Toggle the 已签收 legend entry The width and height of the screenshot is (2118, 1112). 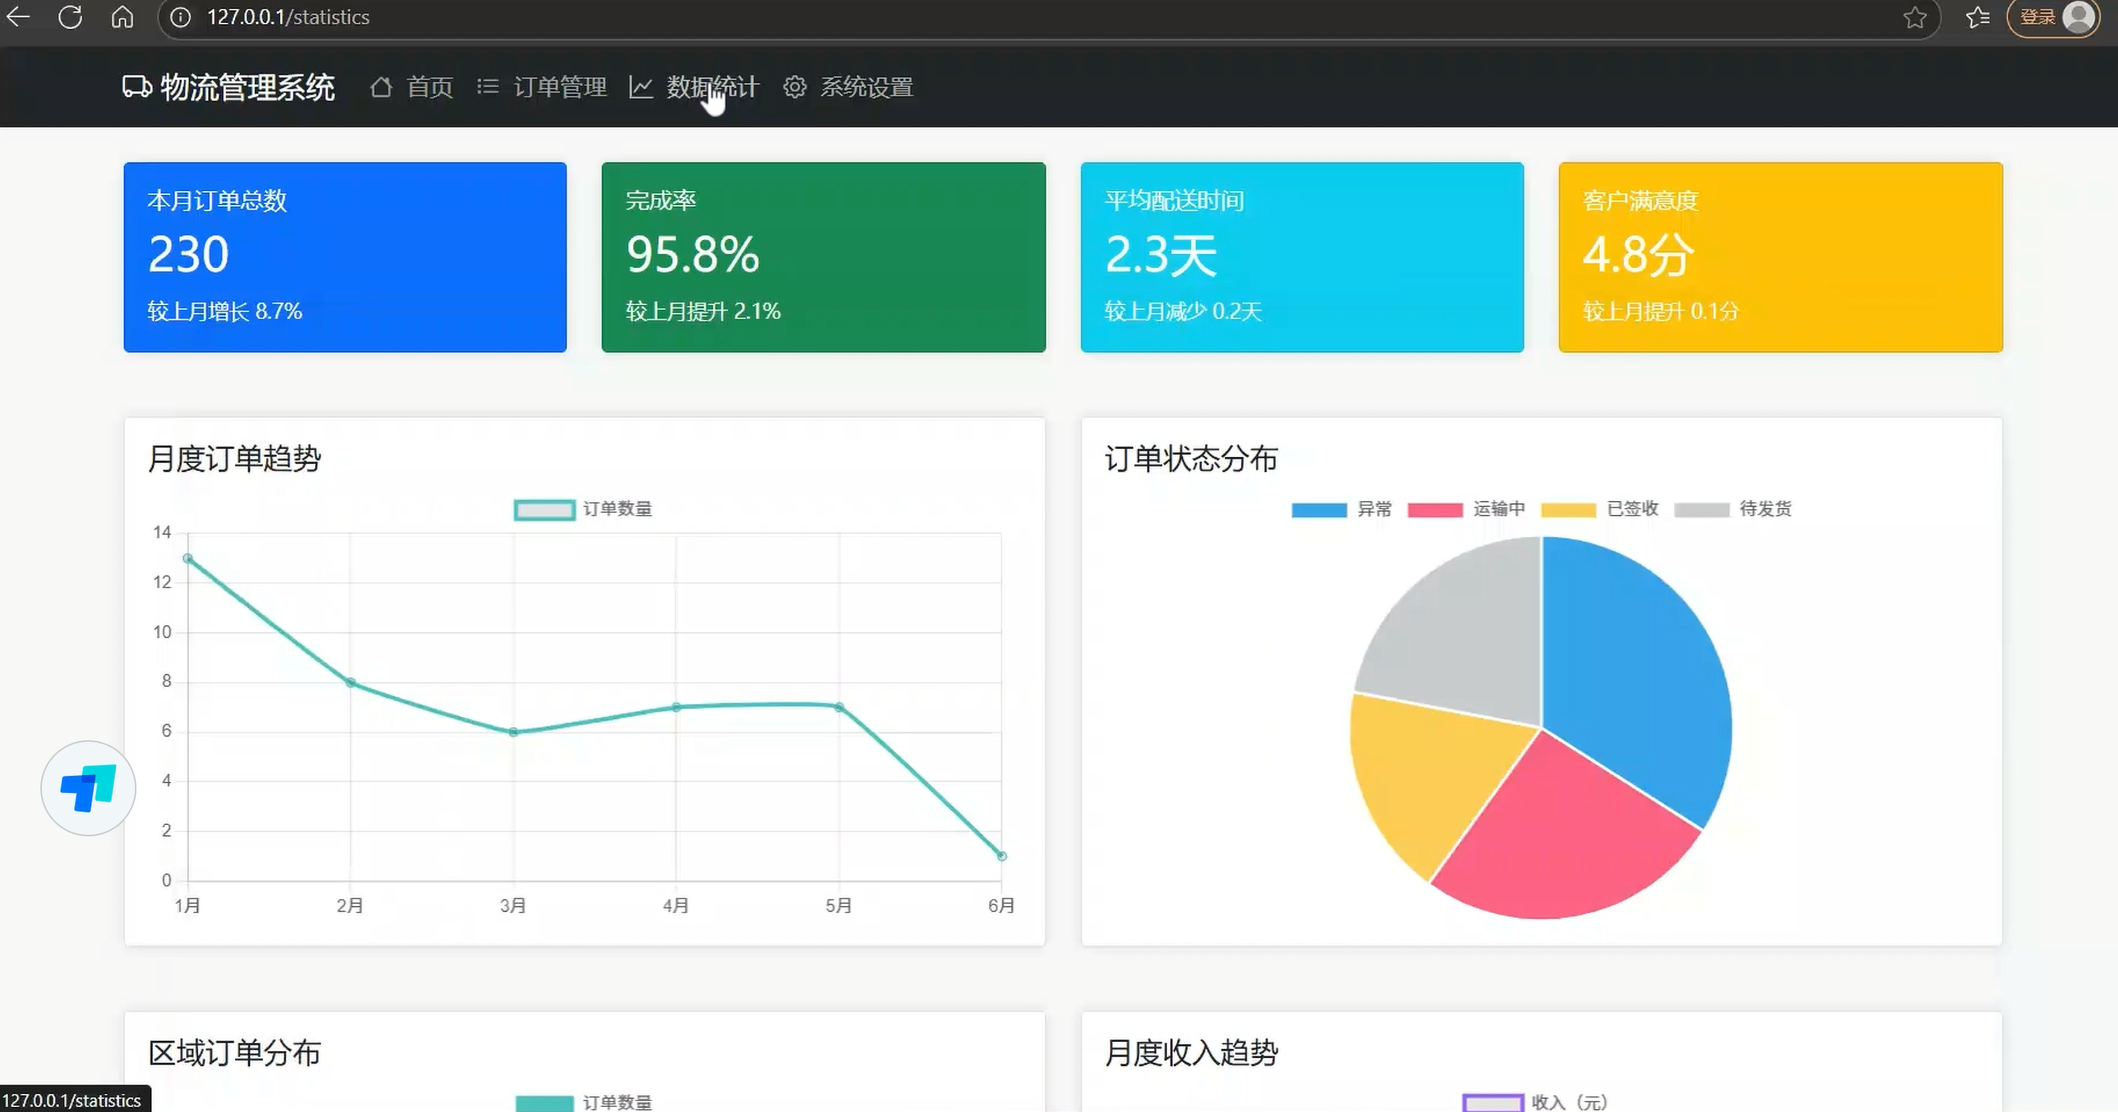point(1599,508)
